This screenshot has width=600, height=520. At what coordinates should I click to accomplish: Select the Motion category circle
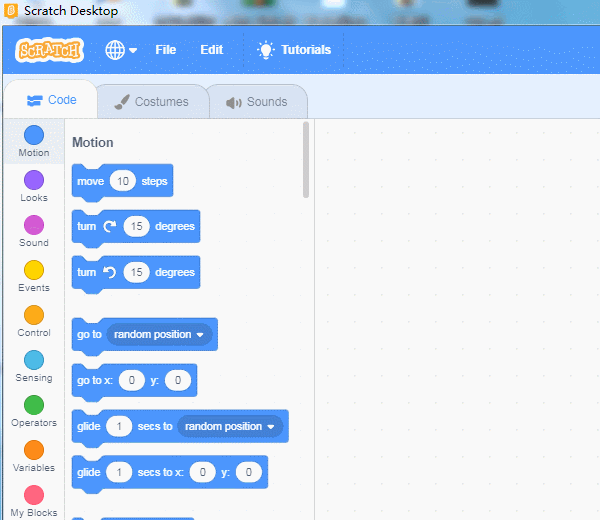(34, 135)
